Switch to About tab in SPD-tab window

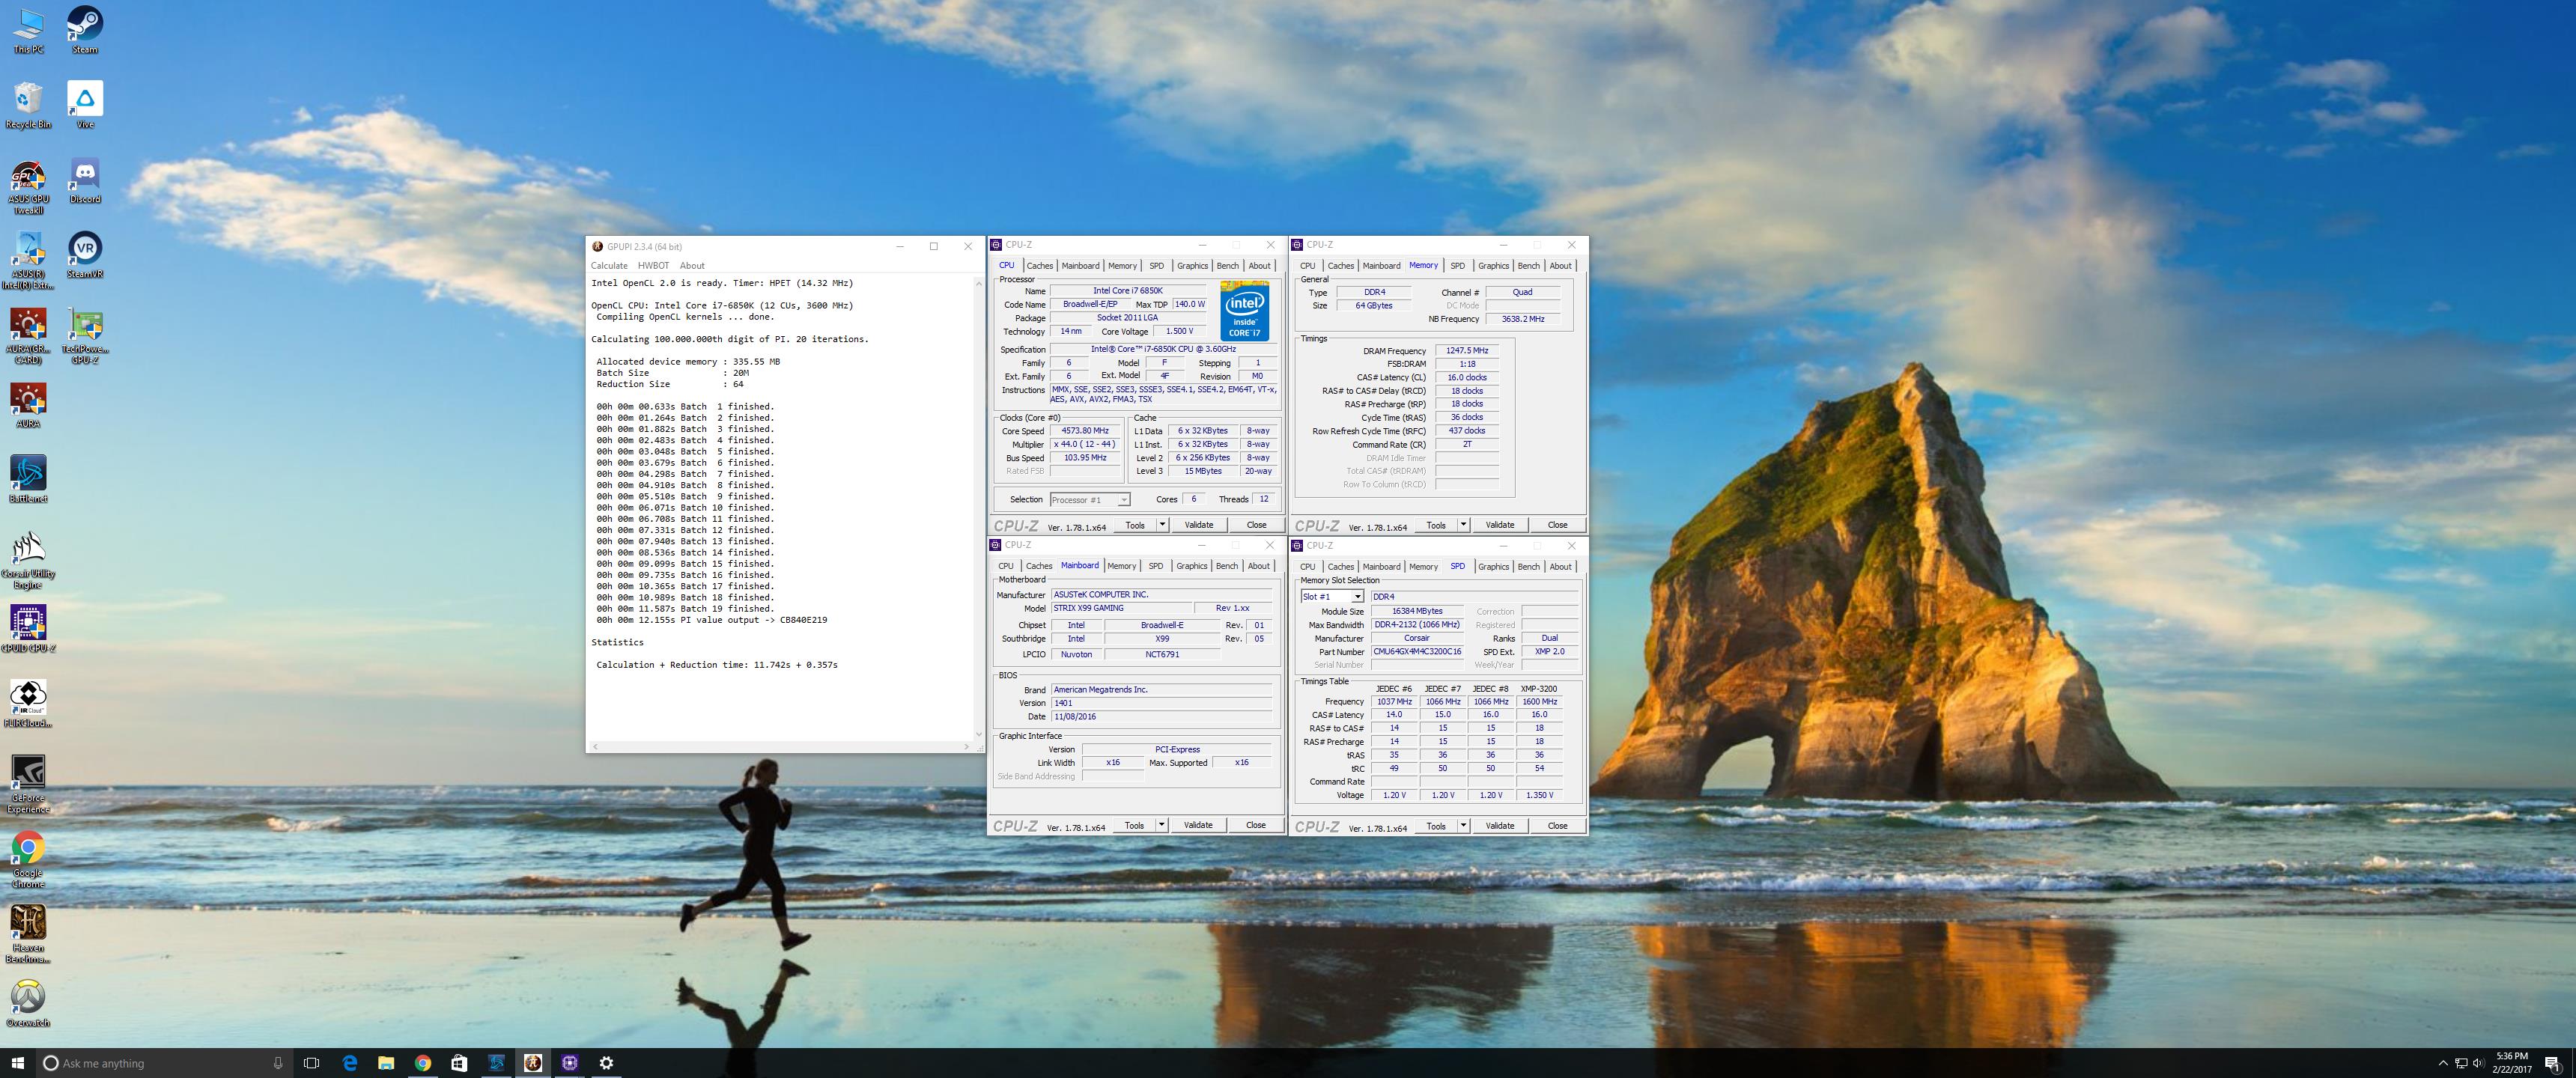1560,567
